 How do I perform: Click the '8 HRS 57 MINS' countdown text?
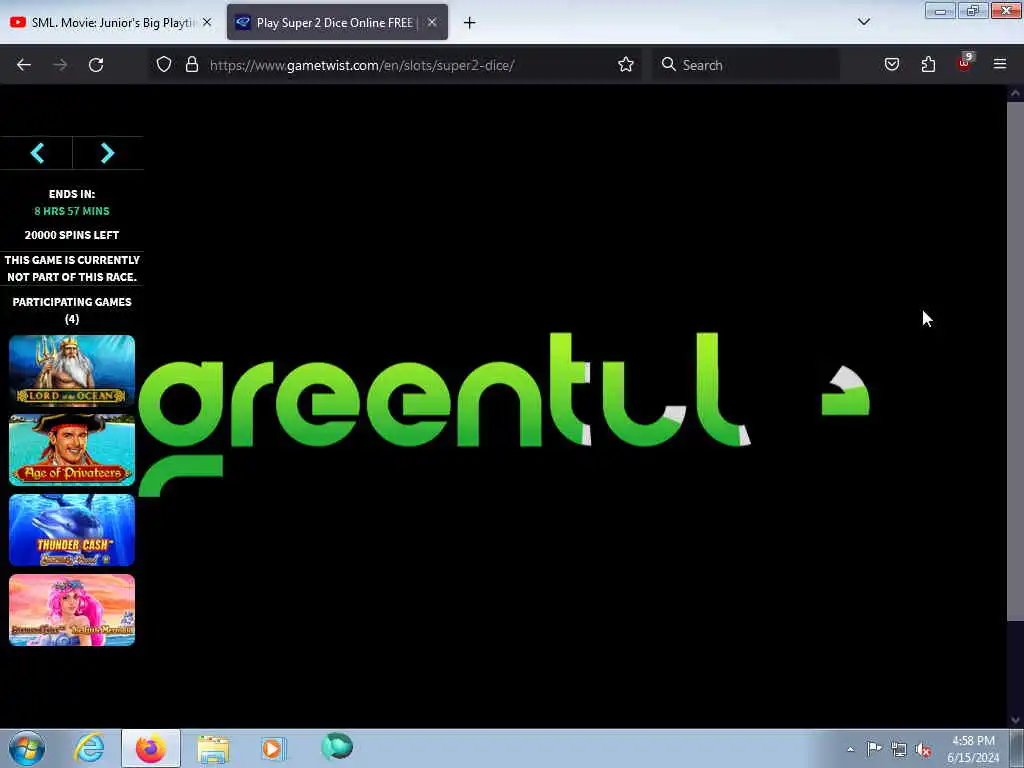[x=72, y=211]
